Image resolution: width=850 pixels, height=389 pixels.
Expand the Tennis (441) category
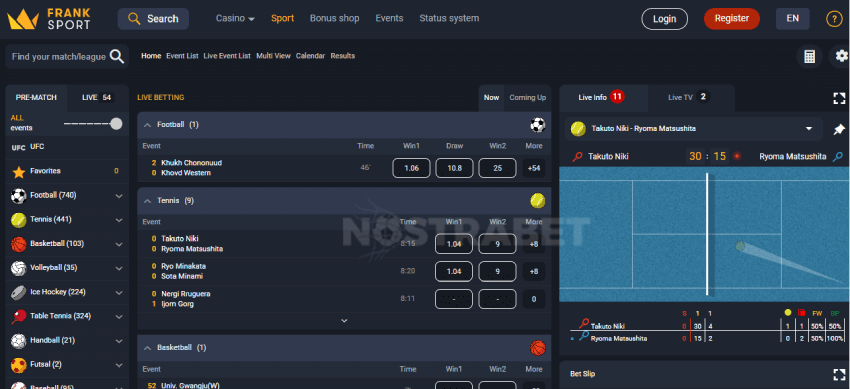click(119, 220)
